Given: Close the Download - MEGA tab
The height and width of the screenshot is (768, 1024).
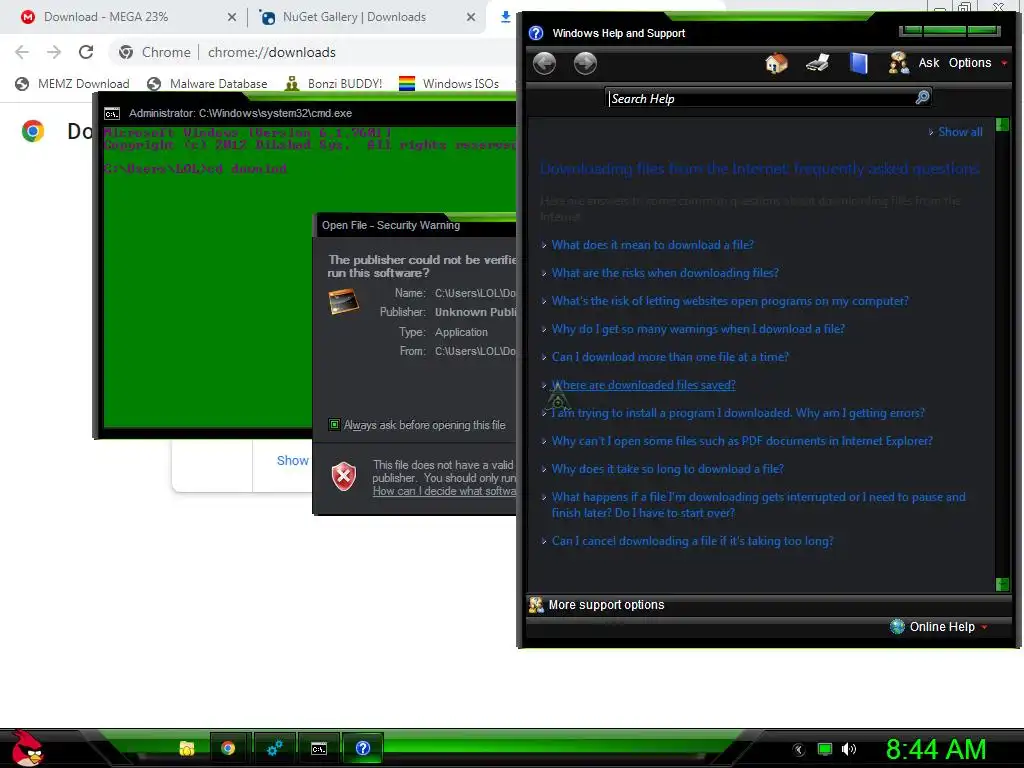Looking at the screenshot, I should tap(232, 18).
